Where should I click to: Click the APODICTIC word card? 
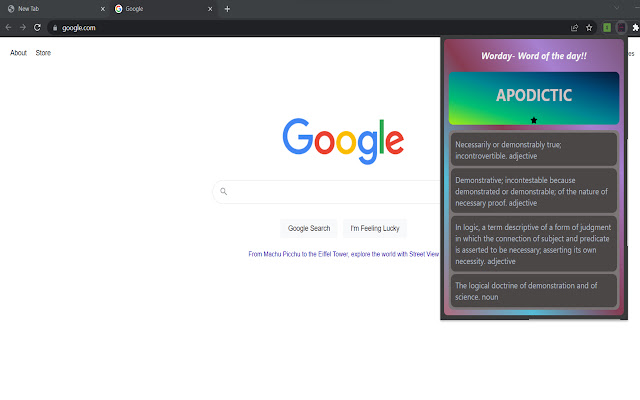[534, 98]
